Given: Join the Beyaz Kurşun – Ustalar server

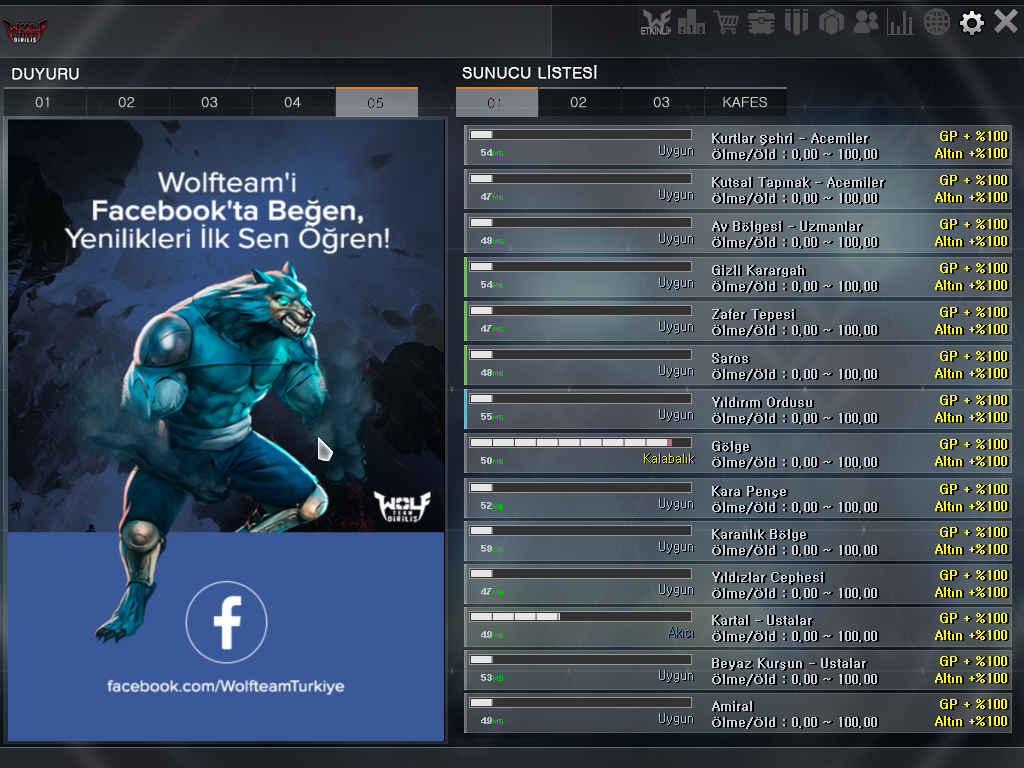Looking at the screenshot, I should 738,670.
